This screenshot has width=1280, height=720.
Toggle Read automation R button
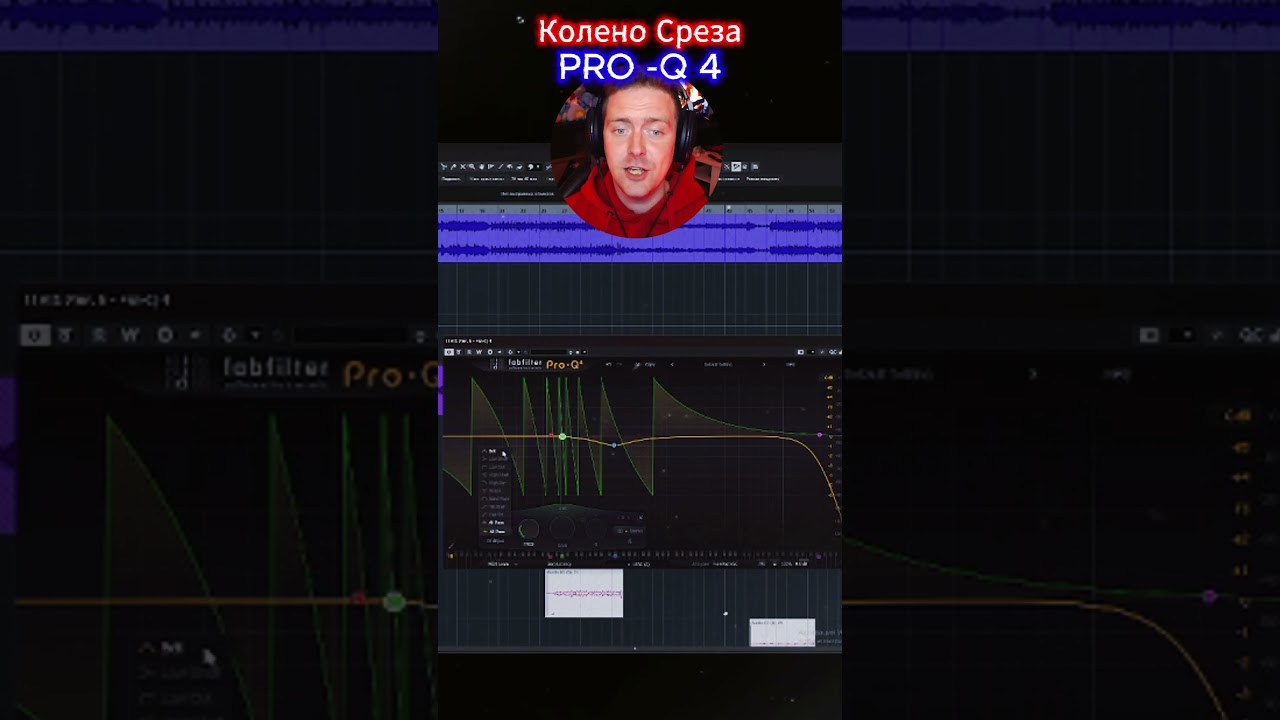point(469,352)
